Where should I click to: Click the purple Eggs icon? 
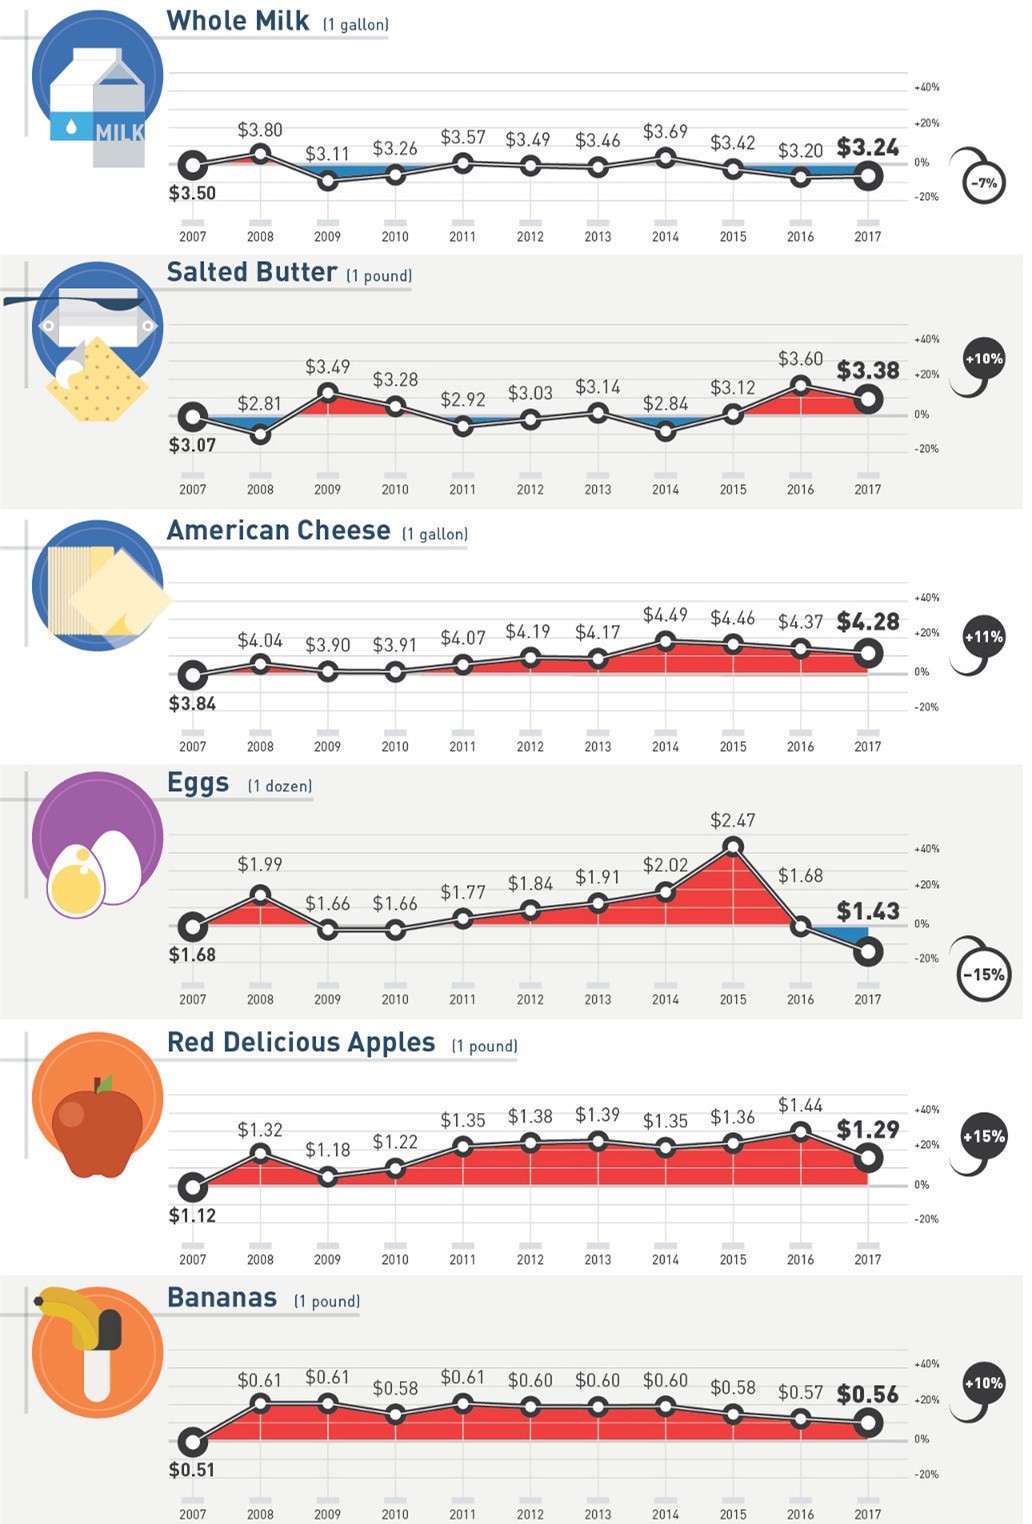coord(97,840)
